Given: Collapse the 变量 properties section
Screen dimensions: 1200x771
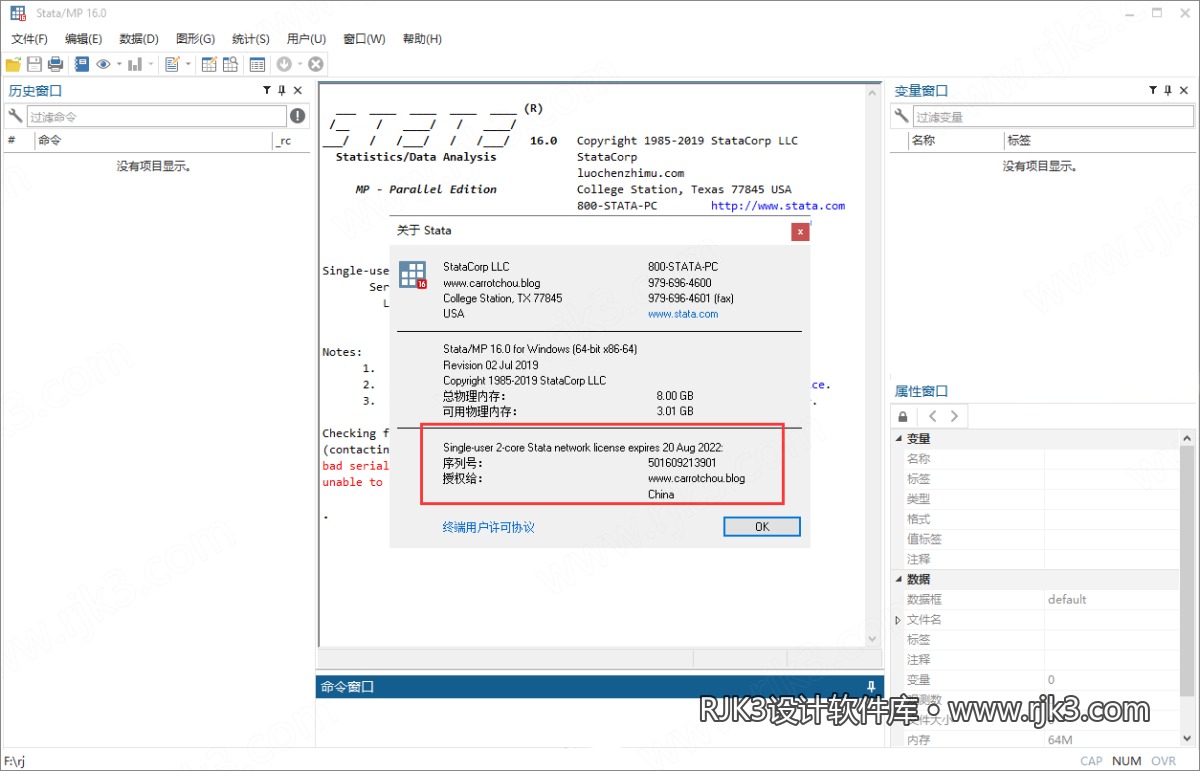Looking at the screenshot, I should click(899, 439).
